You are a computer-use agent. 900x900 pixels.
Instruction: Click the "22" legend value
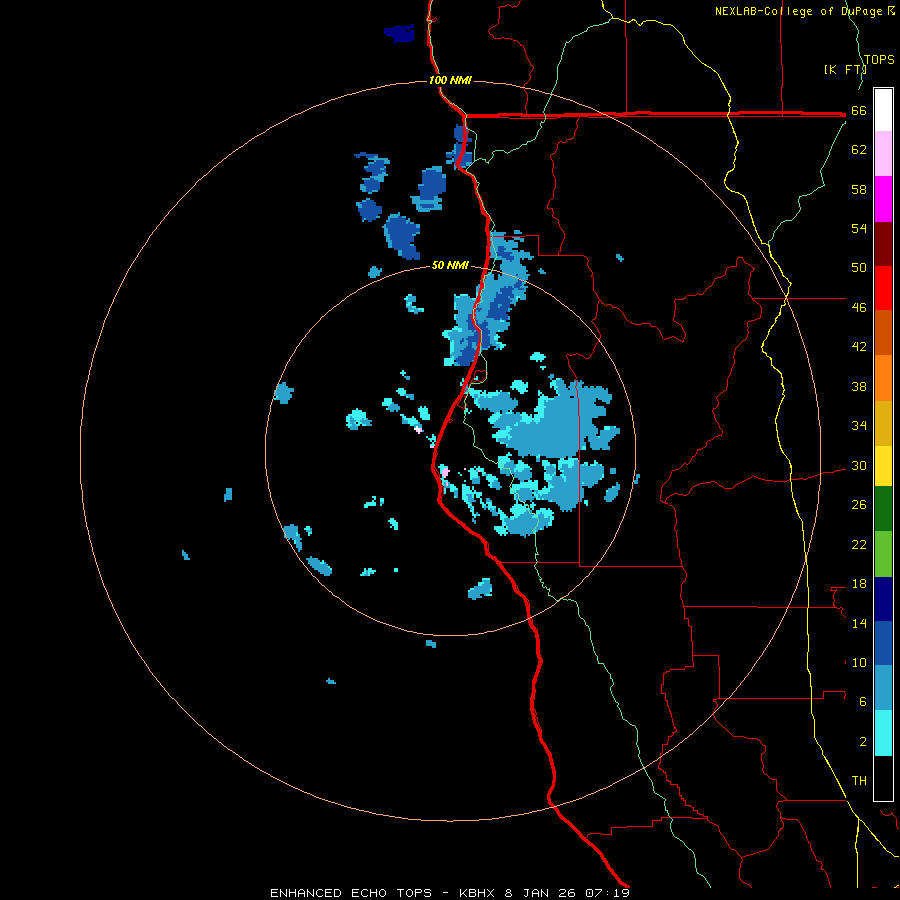tap(859, 544)
